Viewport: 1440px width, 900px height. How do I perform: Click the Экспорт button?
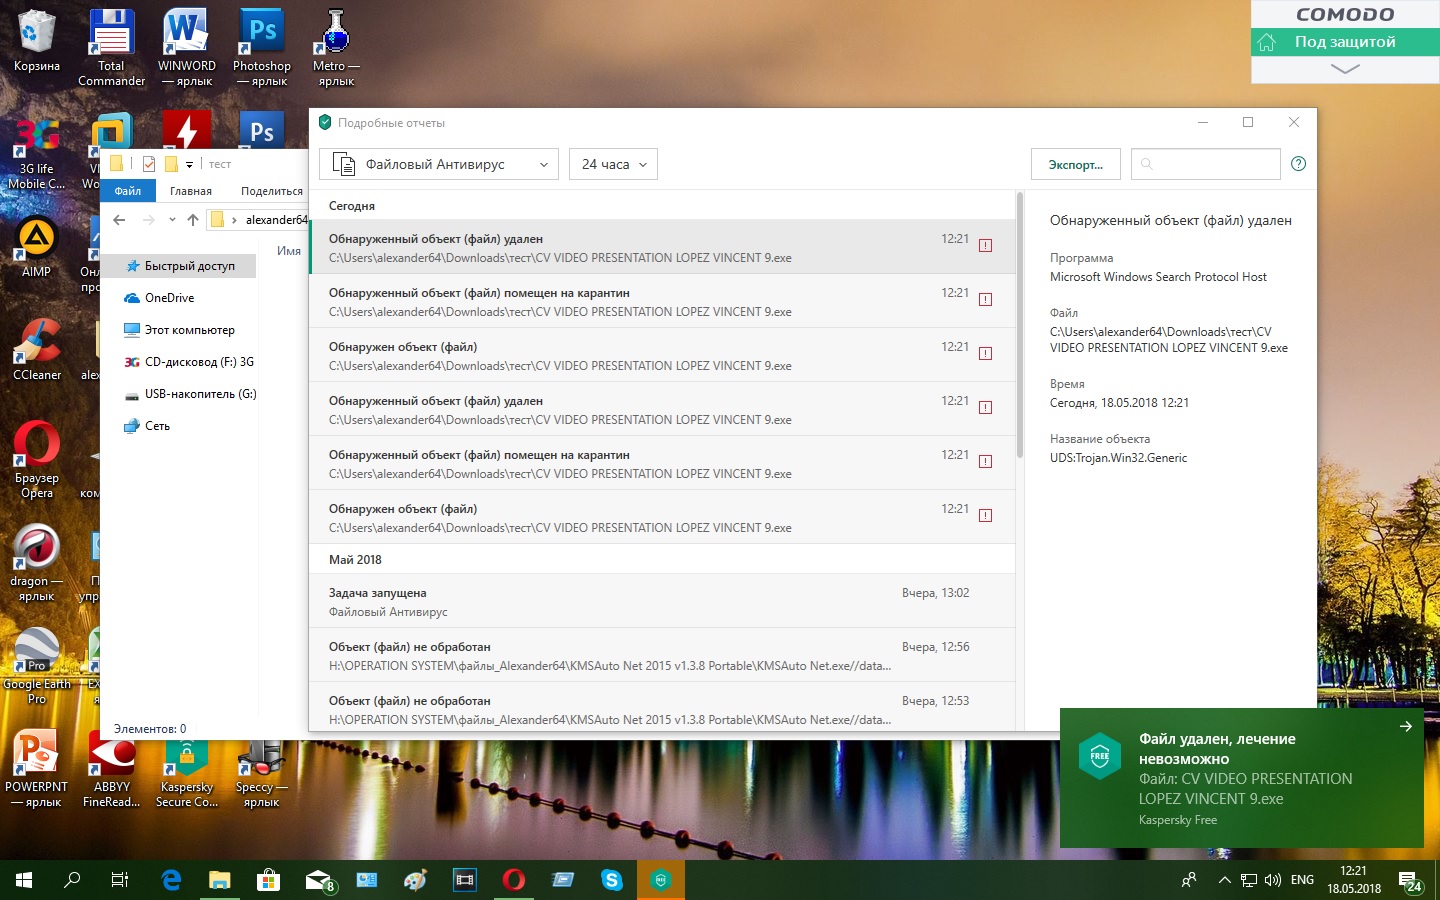coord(1075,164)
